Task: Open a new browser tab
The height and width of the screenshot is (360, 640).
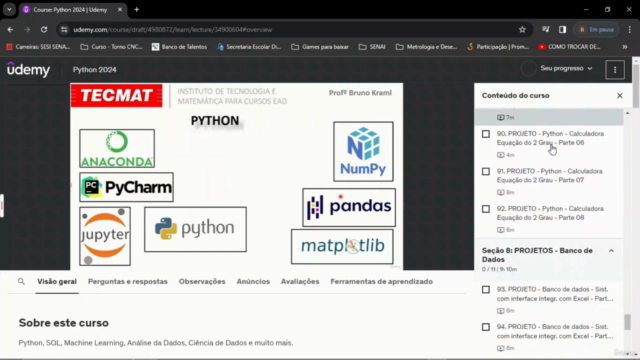Action: click(137, 9)
